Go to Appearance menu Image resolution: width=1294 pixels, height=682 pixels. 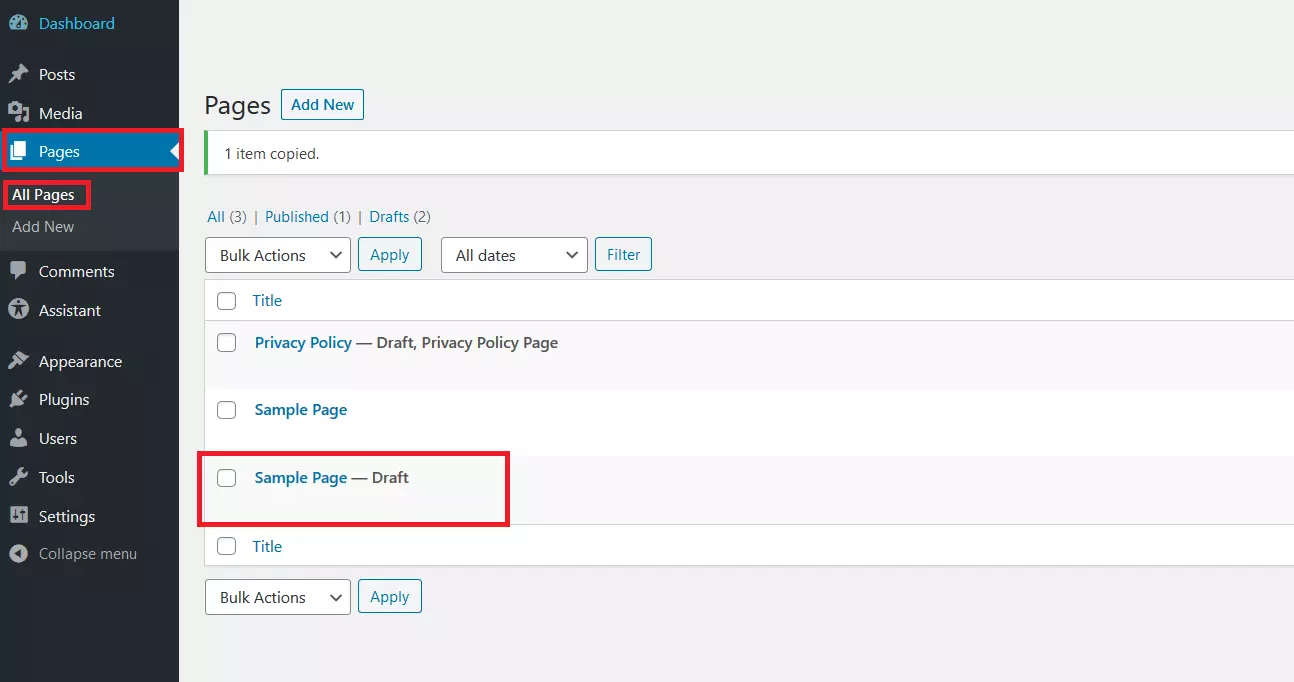click(x=80, y=361)
